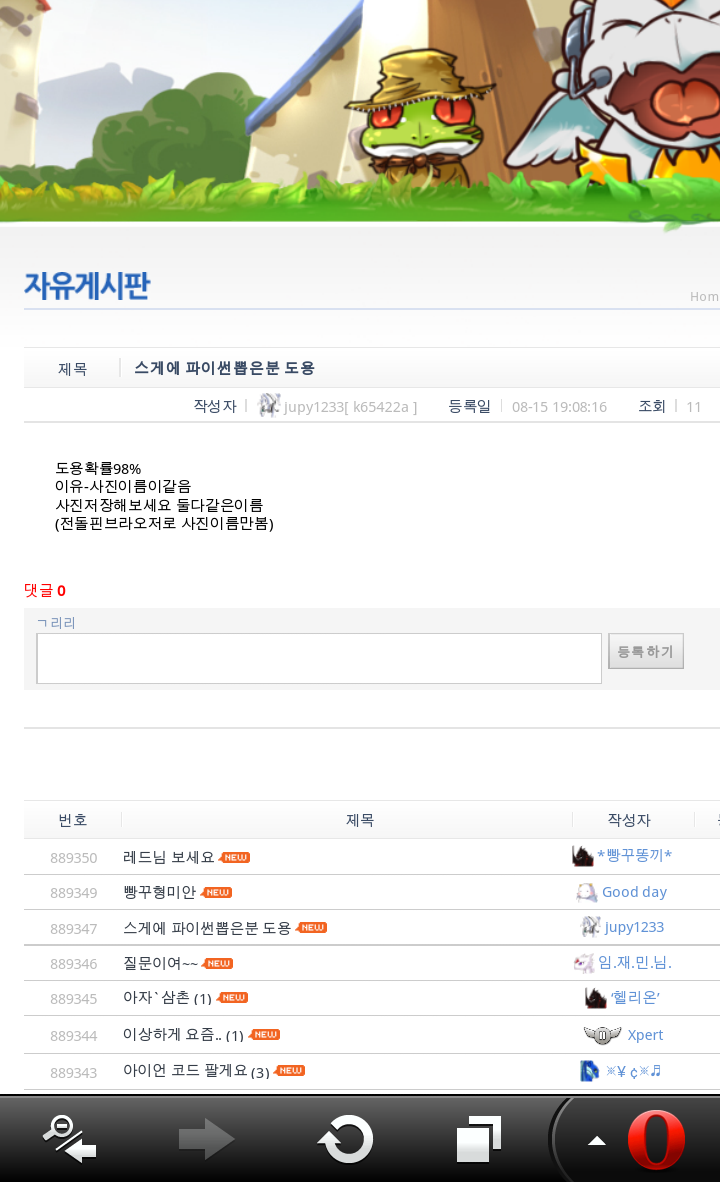The image size is (720, 1182).
Task: Open the red Opera menu button
Action: click(656, 1140)
